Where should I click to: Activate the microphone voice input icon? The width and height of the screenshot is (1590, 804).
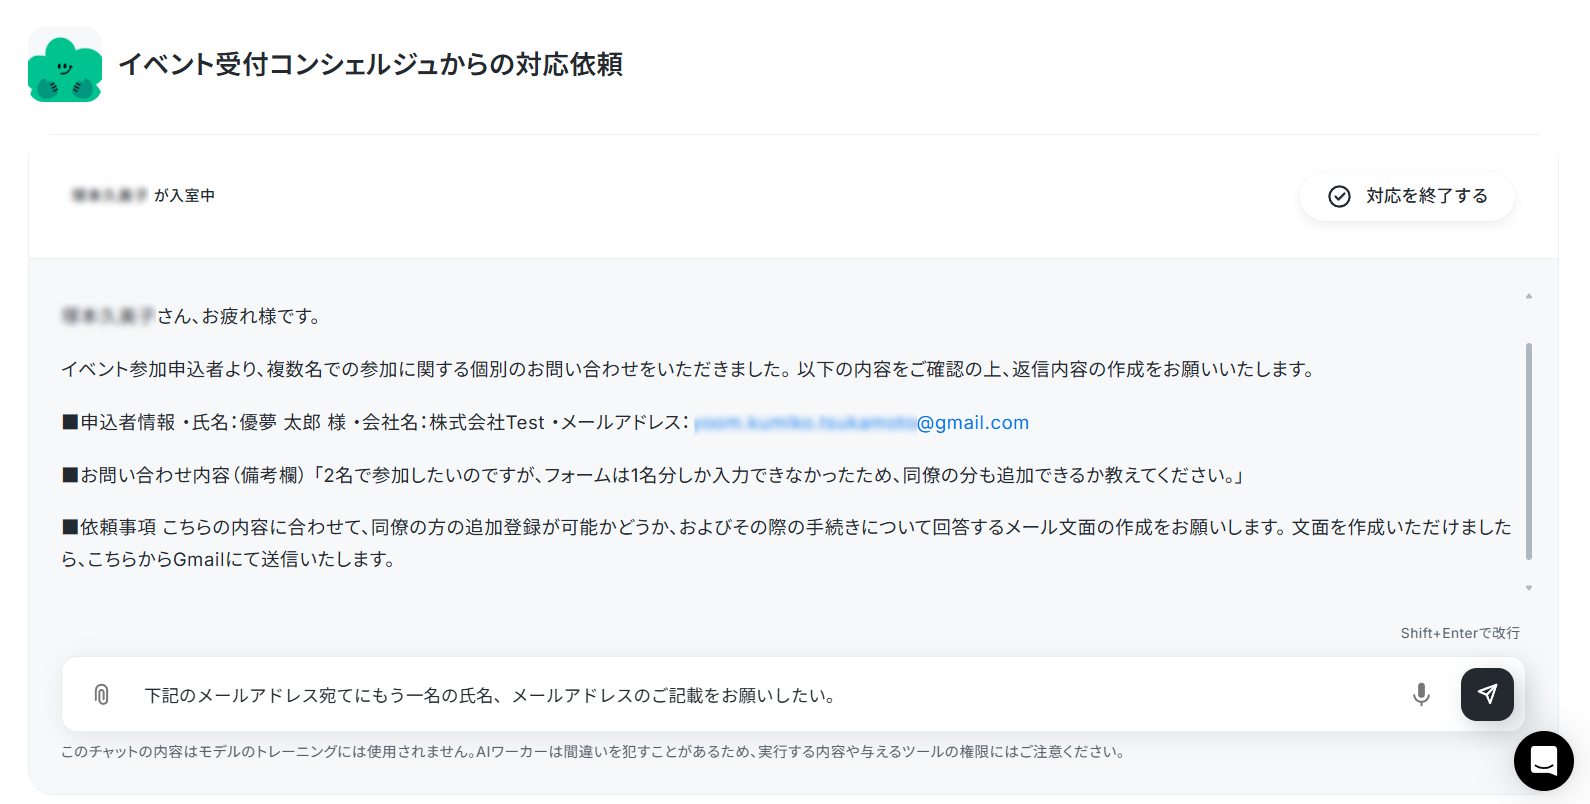[x=1421, y=694]
